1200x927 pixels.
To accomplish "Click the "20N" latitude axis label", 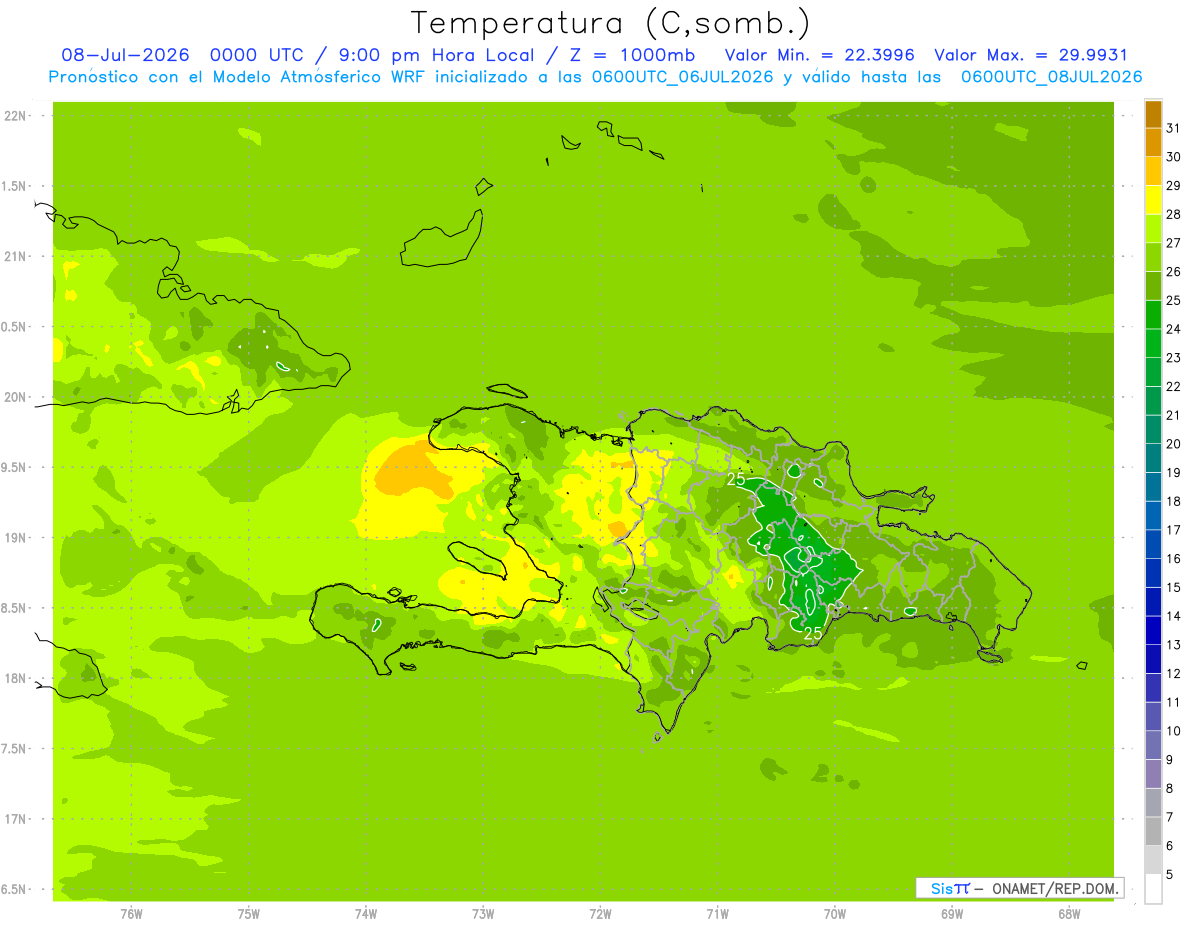I will coord(15,397).
